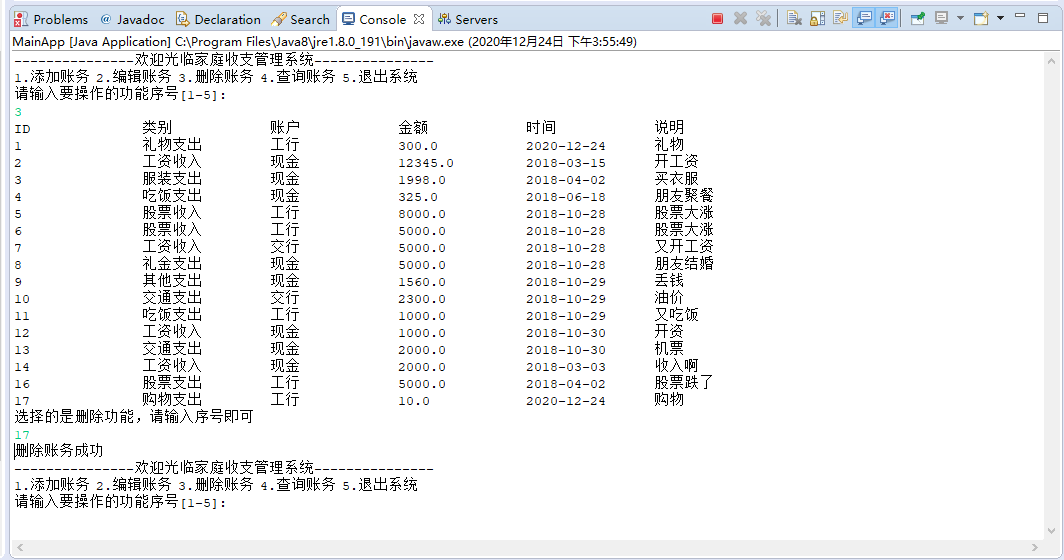Click the MainApp [Java Application] launch description line

click(324, 41)
